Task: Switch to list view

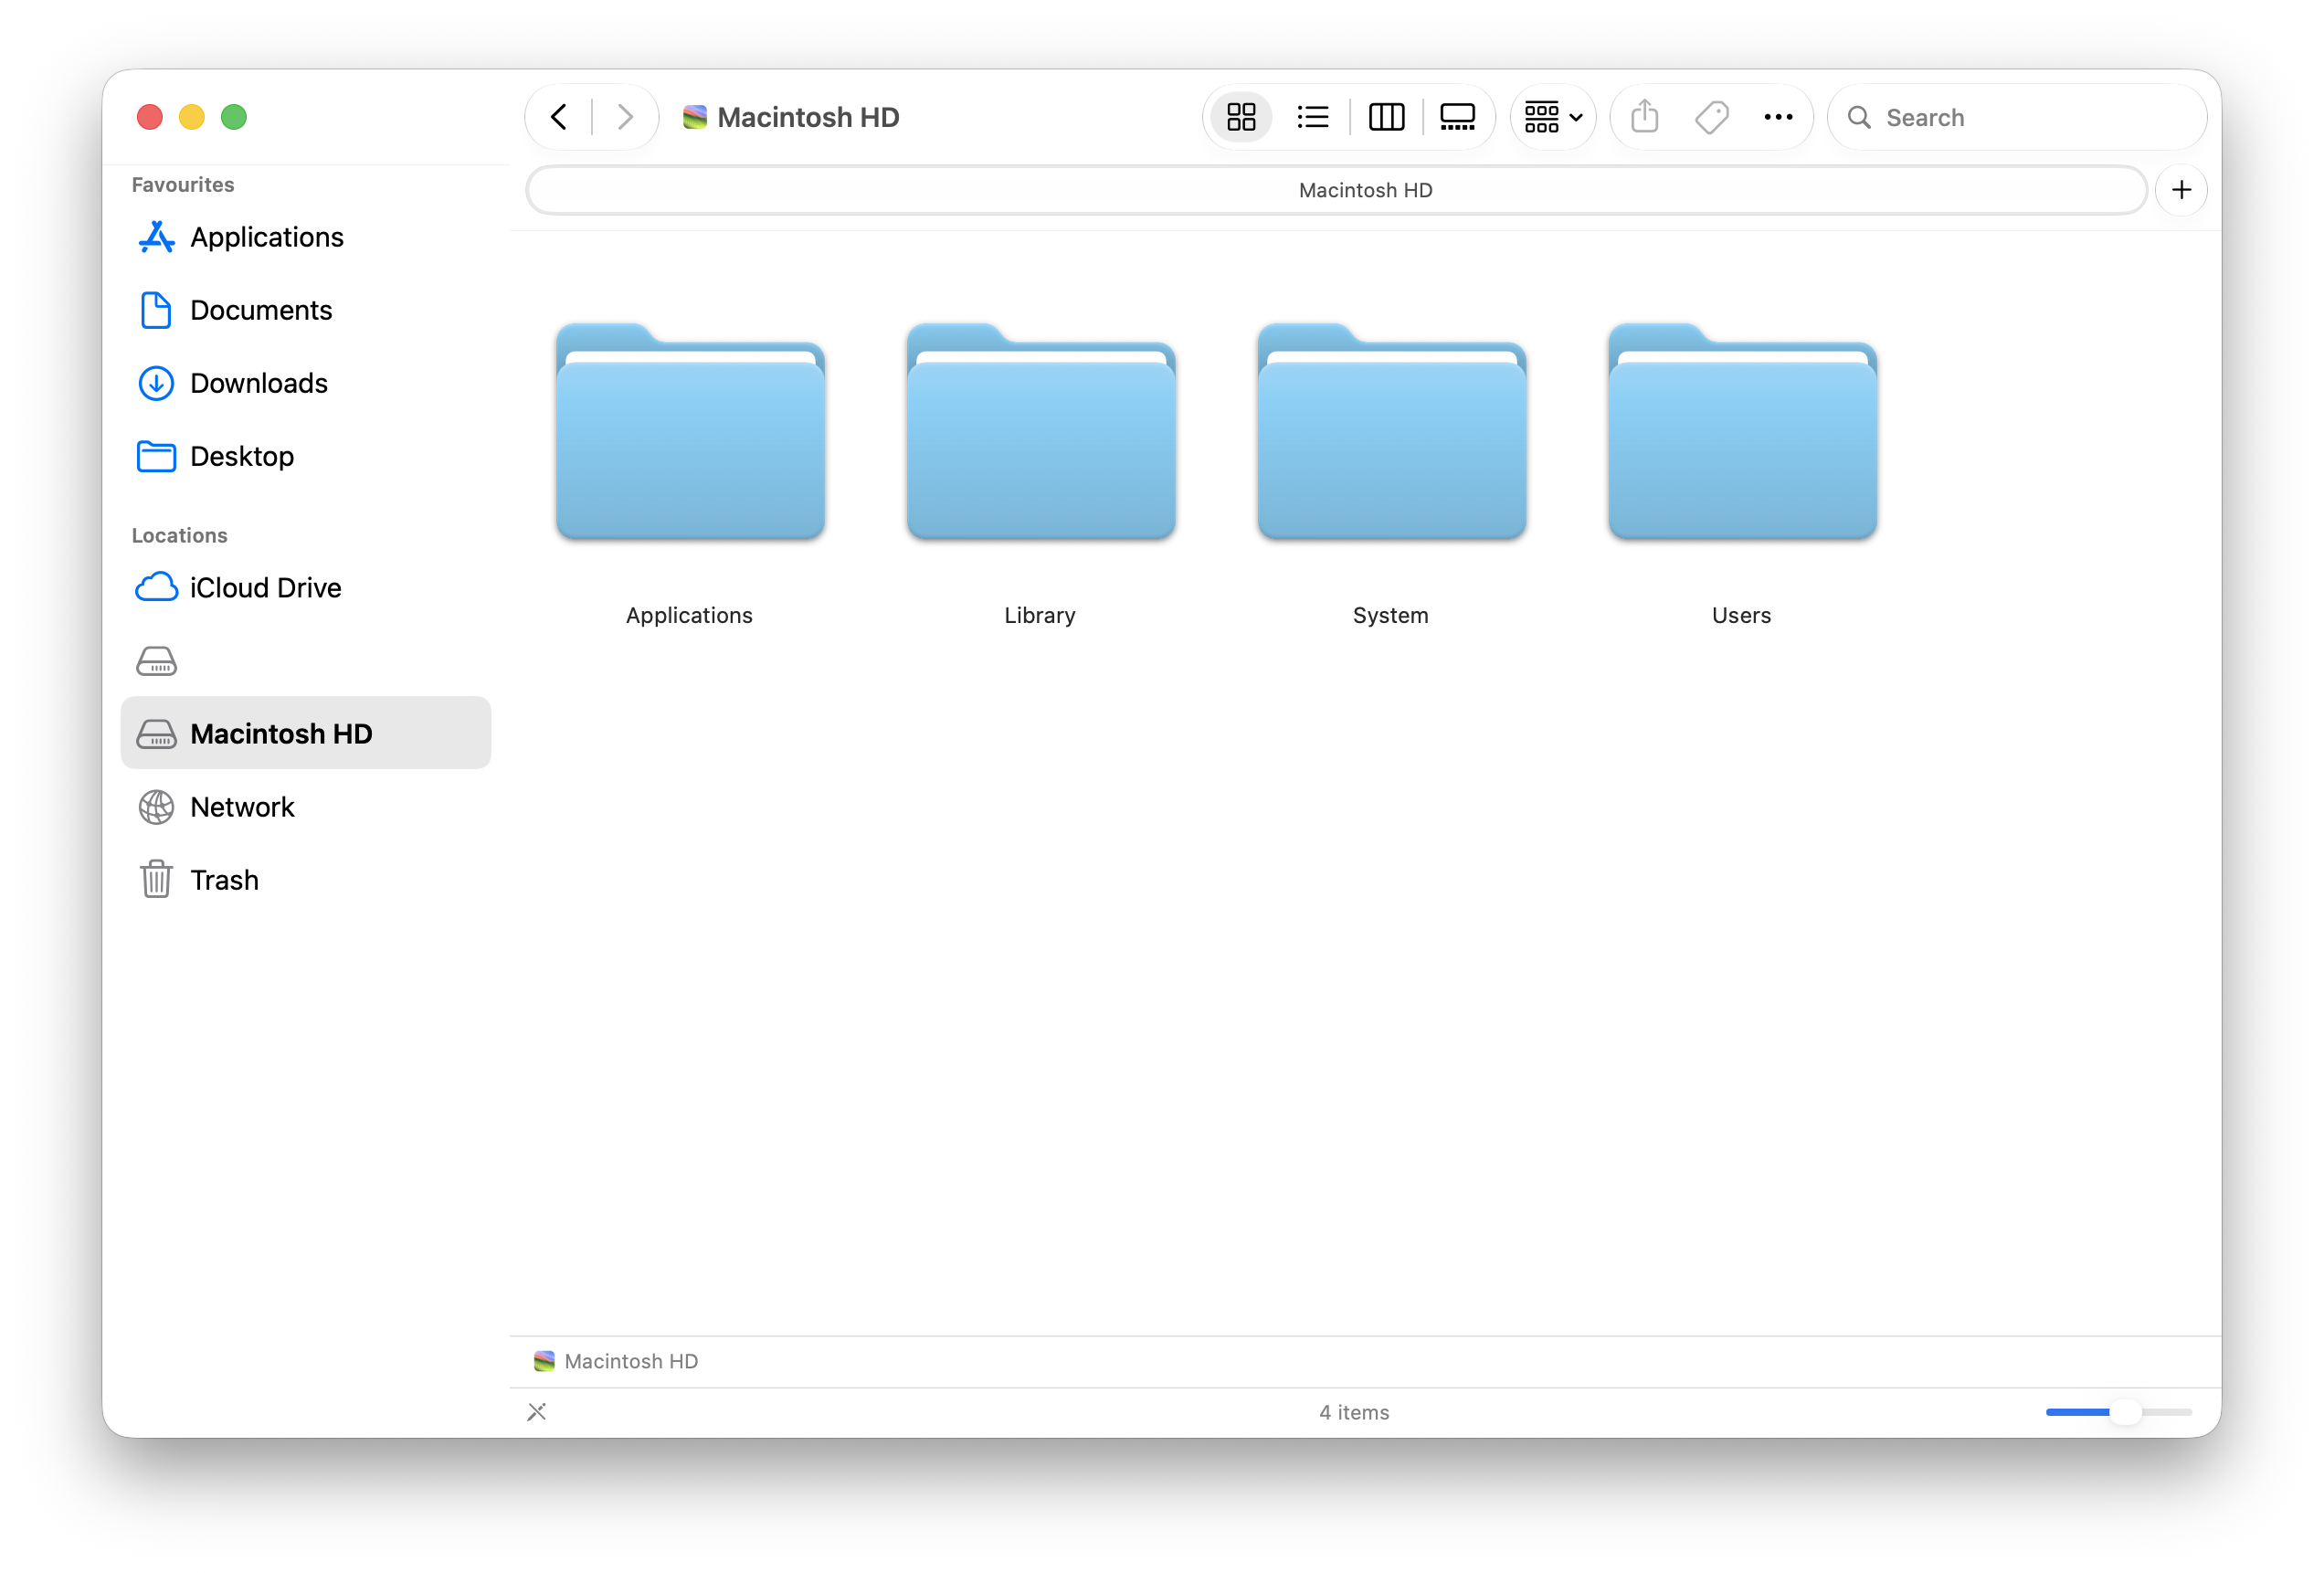Action: [x=1312, y=117]
